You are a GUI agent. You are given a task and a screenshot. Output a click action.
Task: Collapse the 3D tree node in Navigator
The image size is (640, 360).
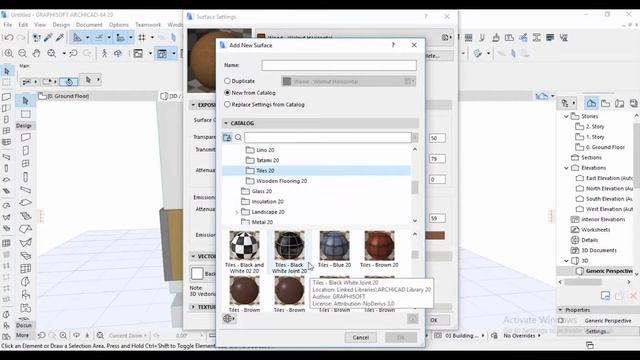567,260
